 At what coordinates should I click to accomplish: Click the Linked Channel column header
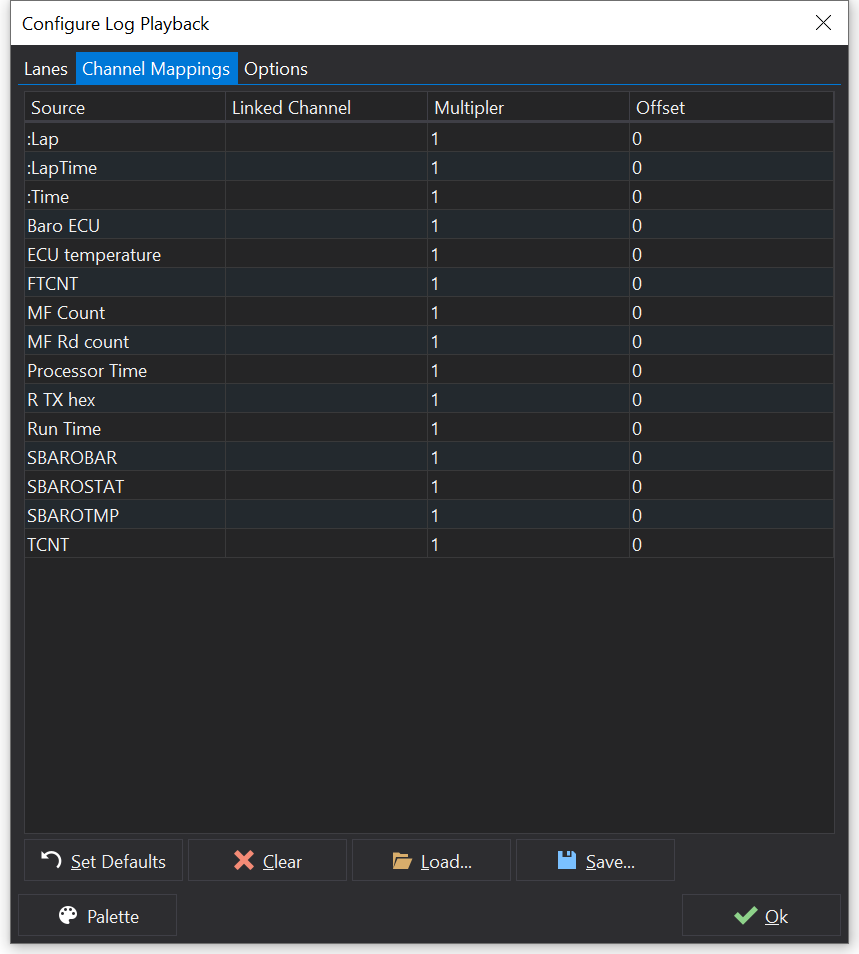pyautogui.click(x=326, y=107)
